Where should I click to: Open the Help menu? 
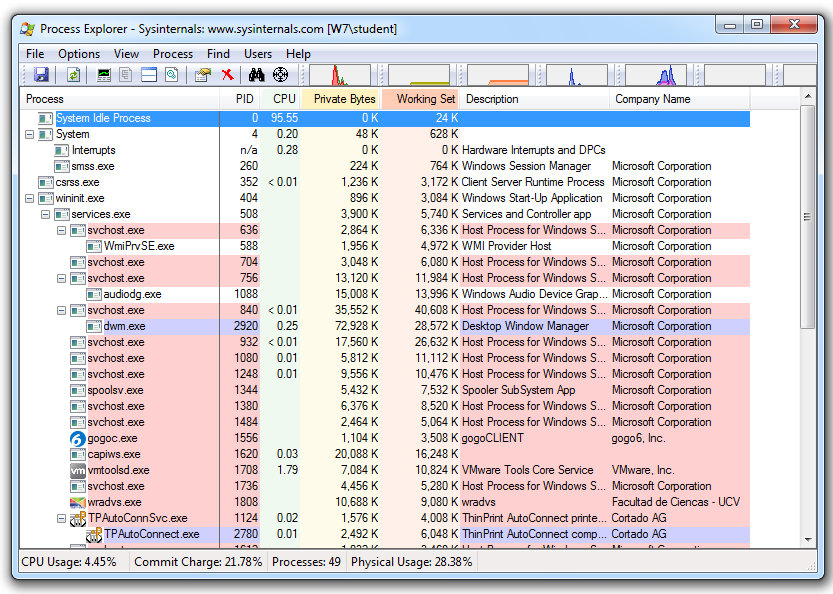click(x=298, y=54)
